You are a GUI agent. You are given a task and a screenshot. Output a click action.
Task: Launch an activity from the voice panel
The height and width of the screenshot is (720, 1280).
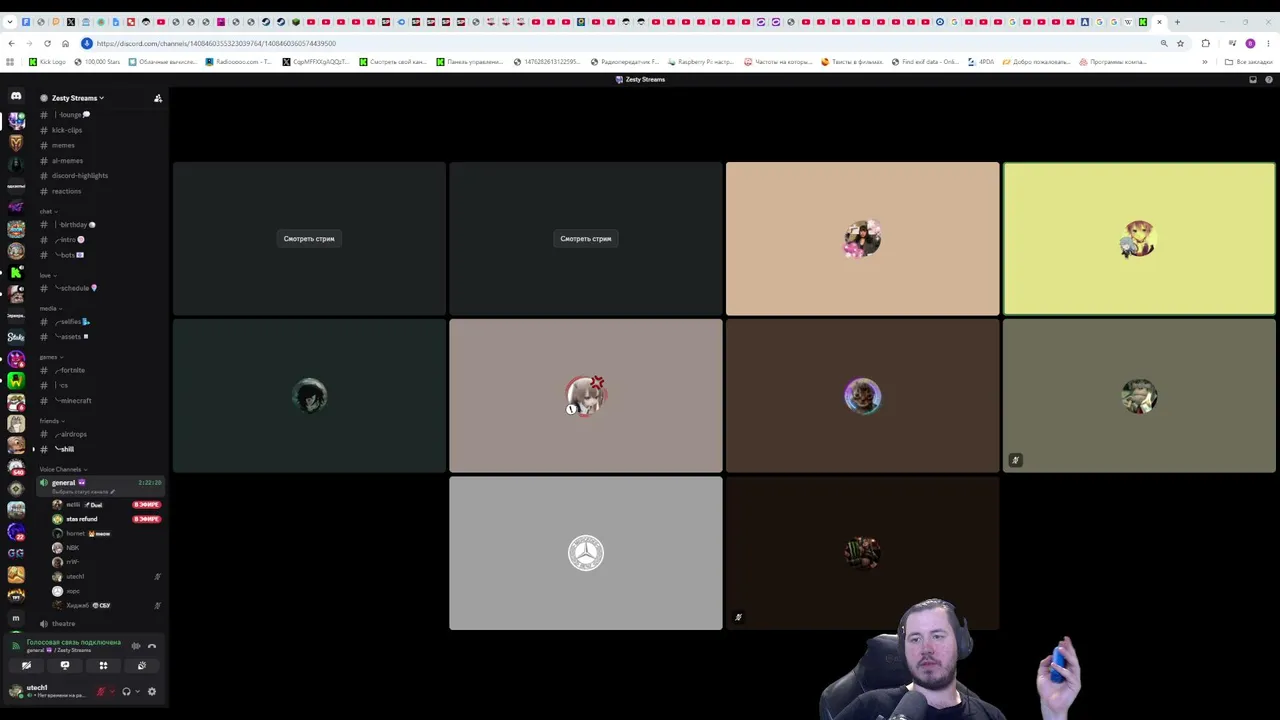pyautogui.click(x=103, y=666)
